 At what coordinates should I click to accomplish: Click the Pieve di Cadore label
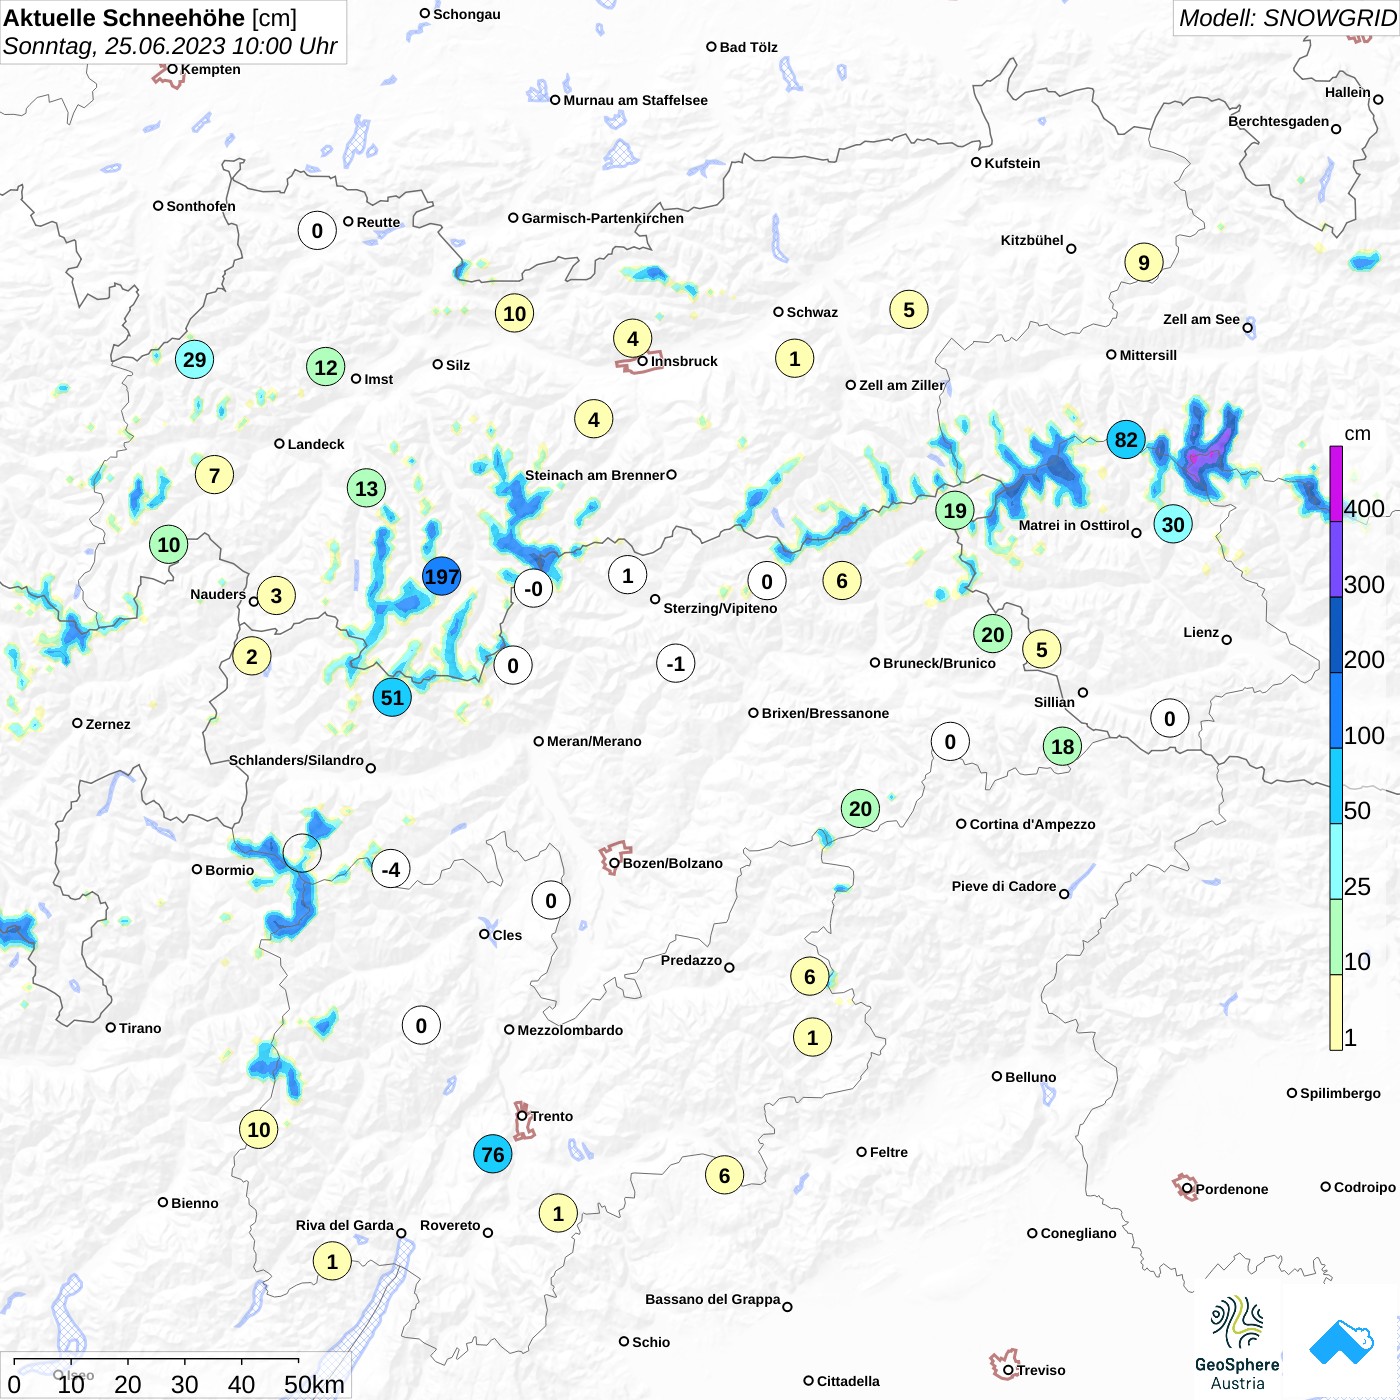coord(1004,886)
